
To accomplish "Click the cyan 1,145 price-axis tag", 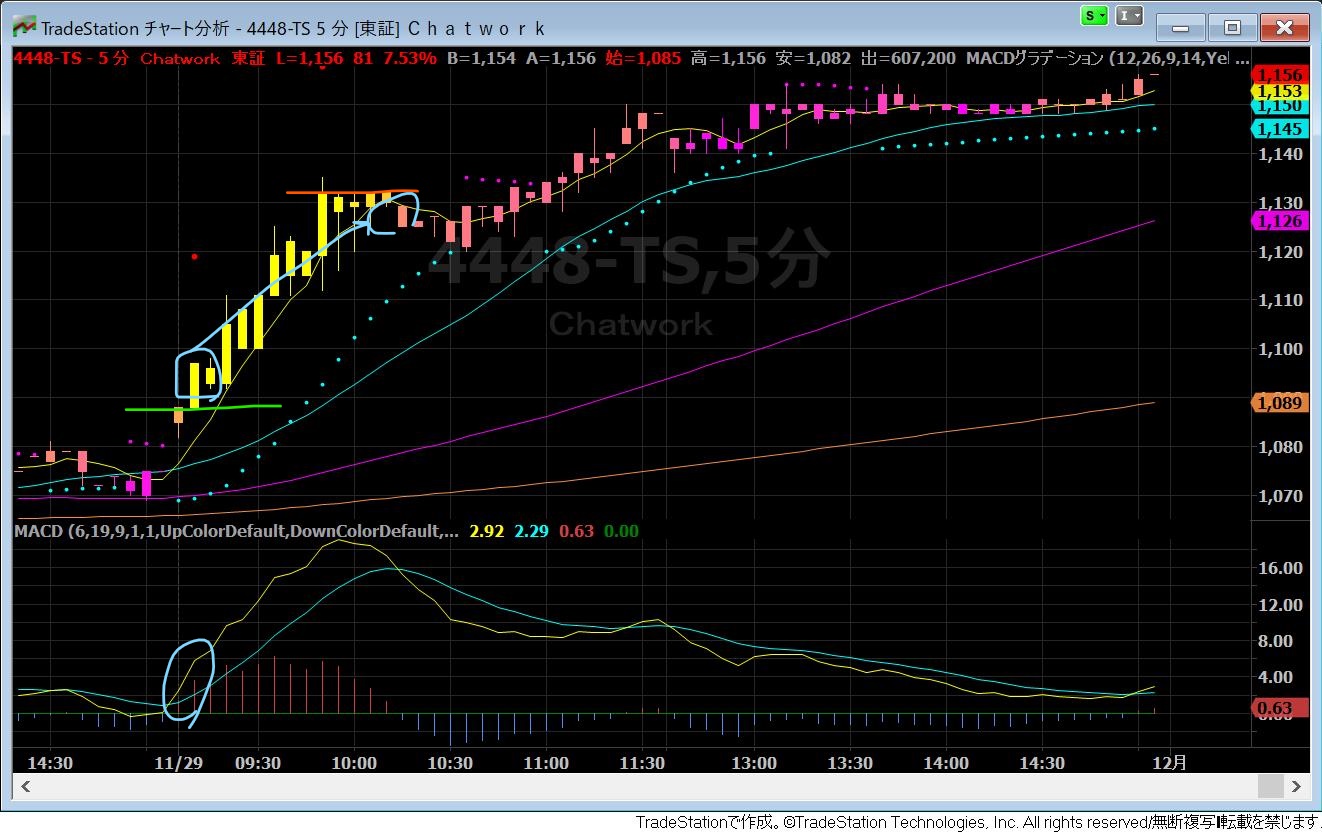I will tap(1279, 129).
